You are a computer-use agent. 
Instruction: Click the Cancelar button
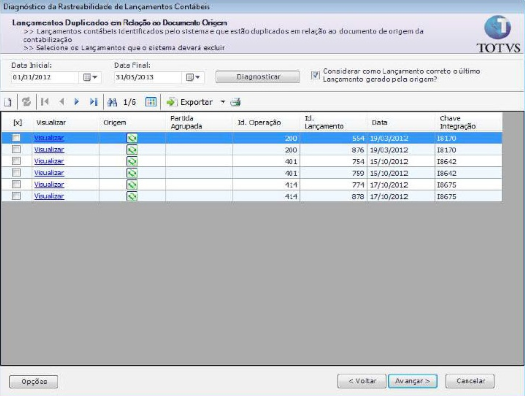470,381
